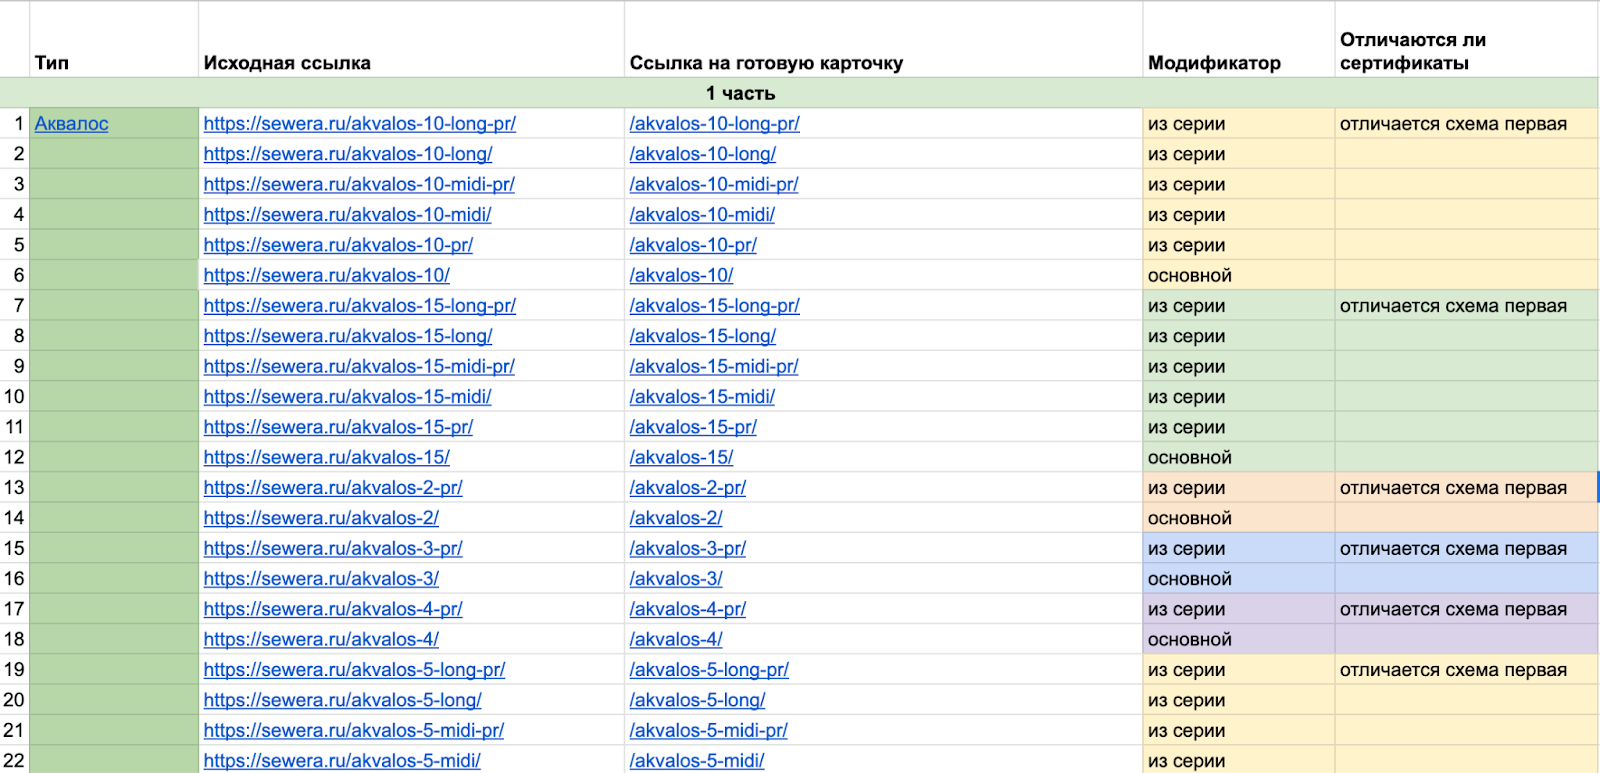Select 'основной' cell in row 12
Screen dimensions: 1600x773
pos(1238,457)
